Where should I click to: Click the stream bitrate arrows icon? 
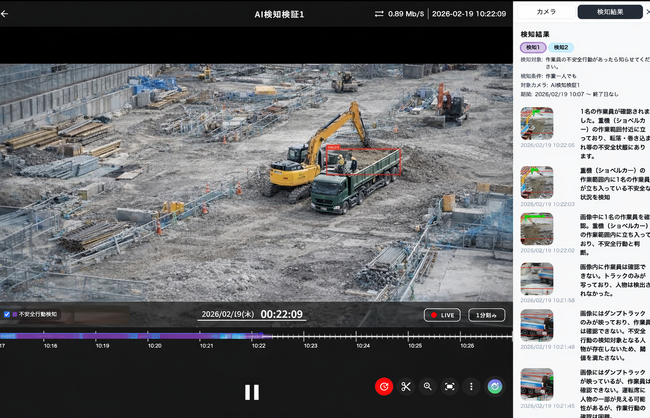point(379,14)
